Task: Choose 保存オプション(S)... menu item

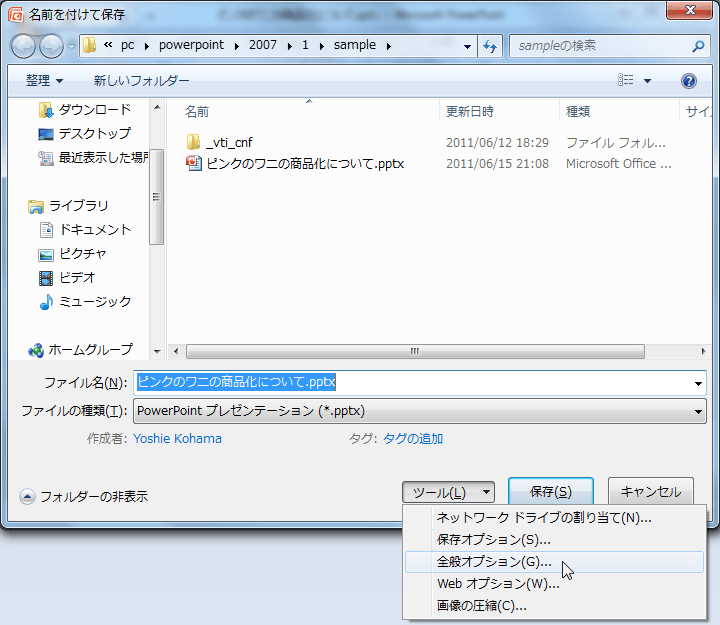Action: pyautogui.click(x=554, y=540)
